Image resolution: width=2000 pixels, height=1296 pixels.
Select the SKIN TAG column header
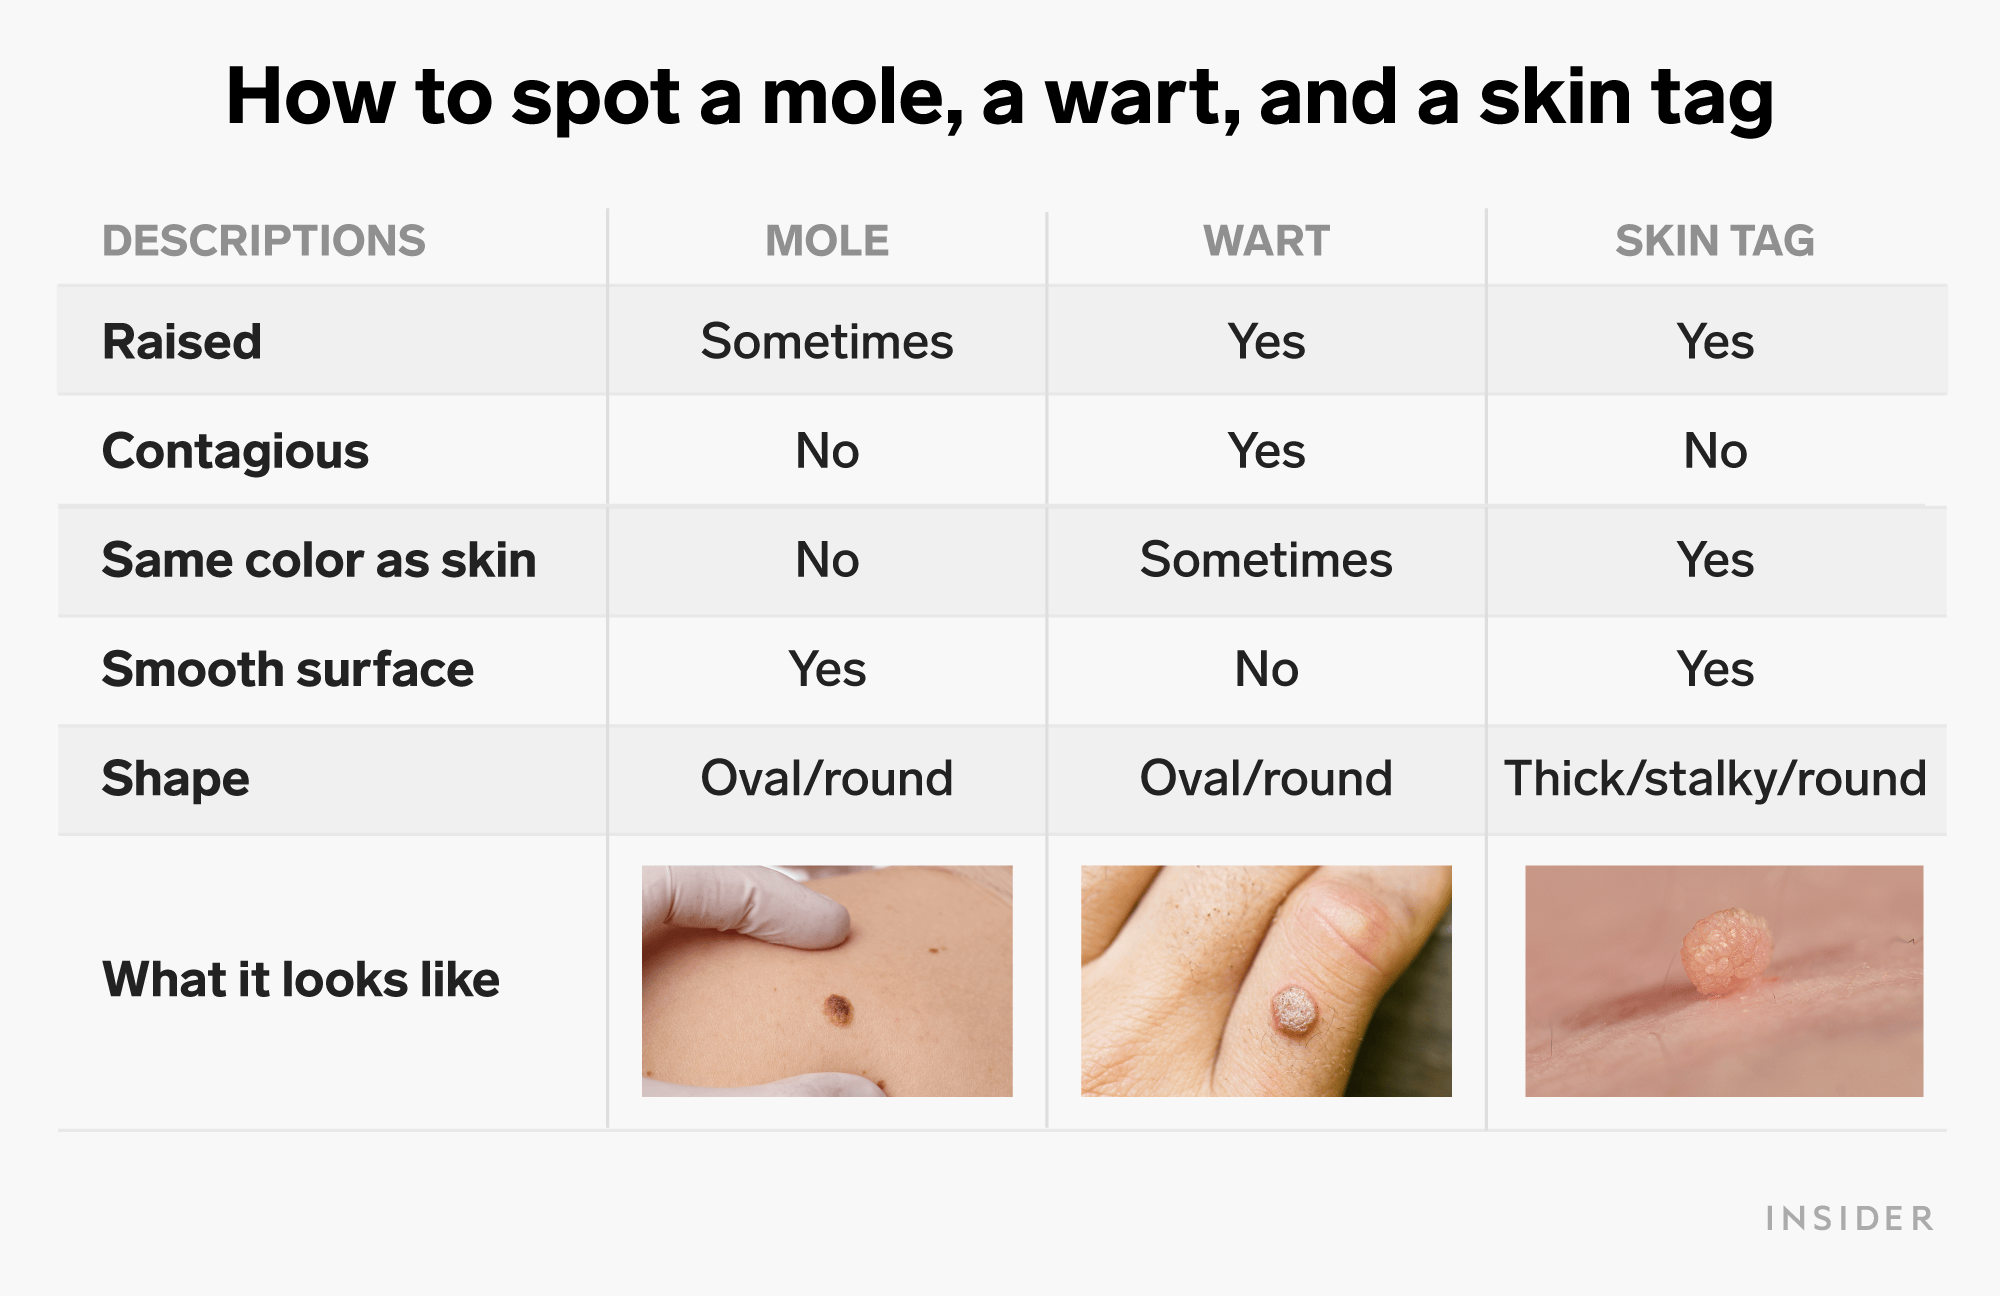[x=1715, y=241]
